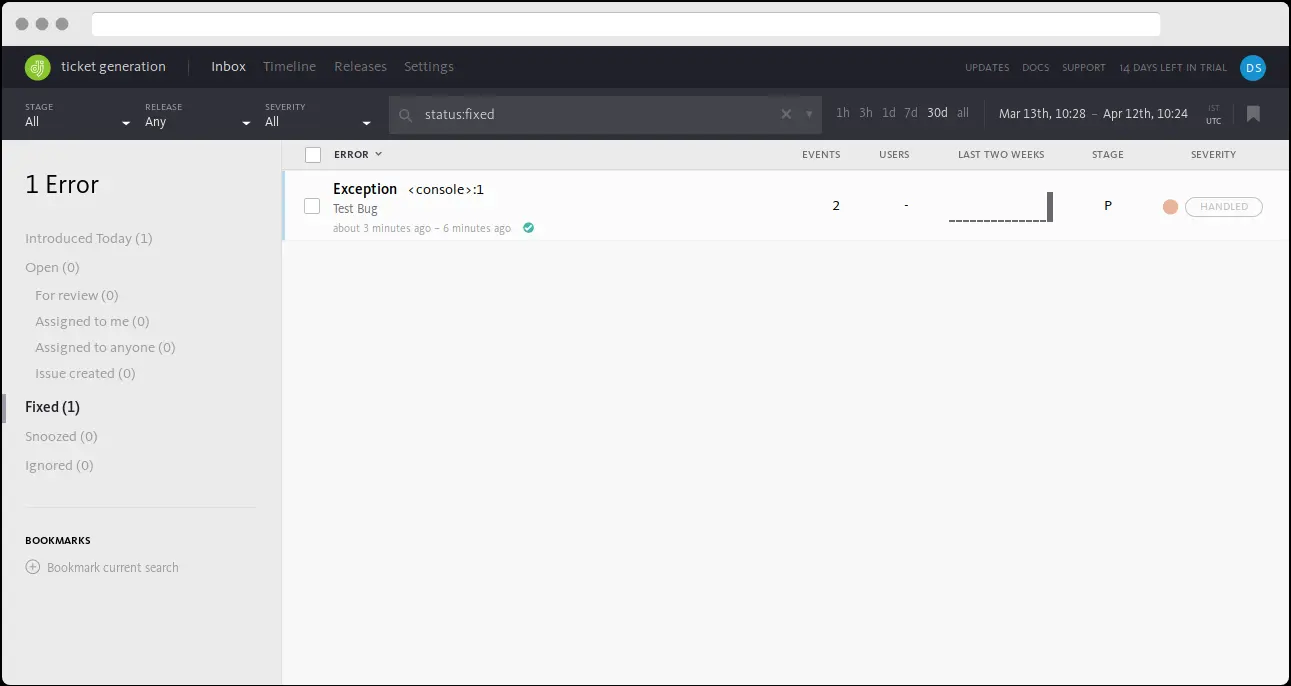This screenshot has width=1291, height=686.
Task: Click the plus icon beside Bookmark current search
Action: [x=33, y=567]
